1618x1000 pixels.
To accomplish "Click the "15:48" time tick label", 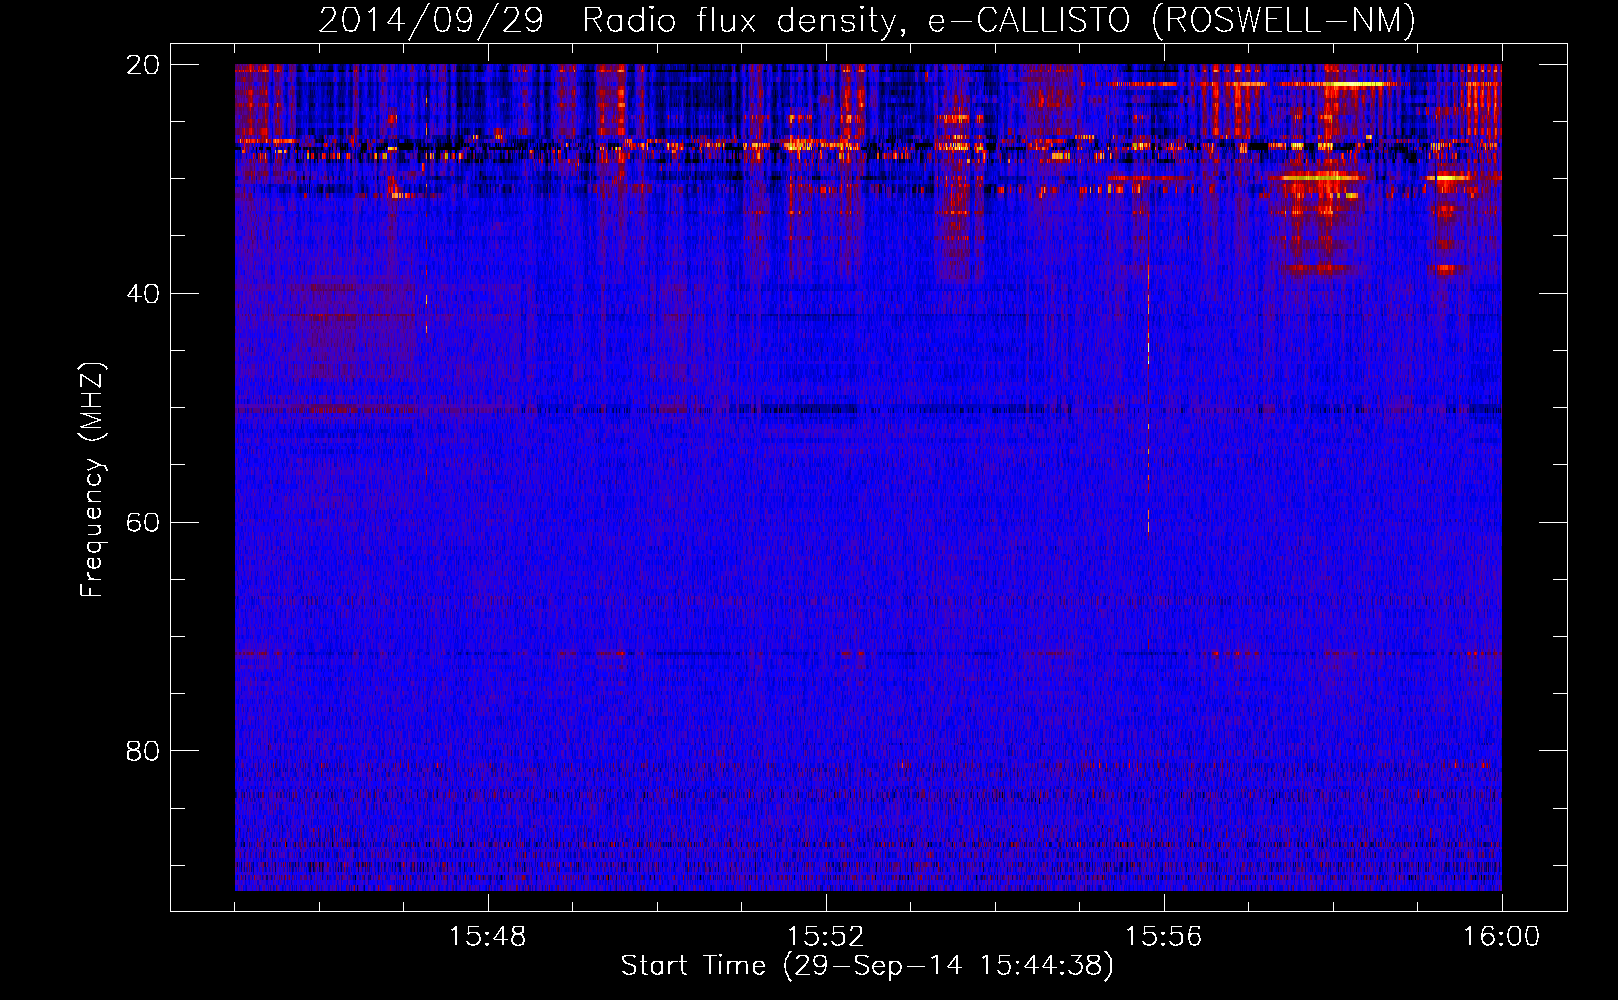I will click(x=488, y=937).
